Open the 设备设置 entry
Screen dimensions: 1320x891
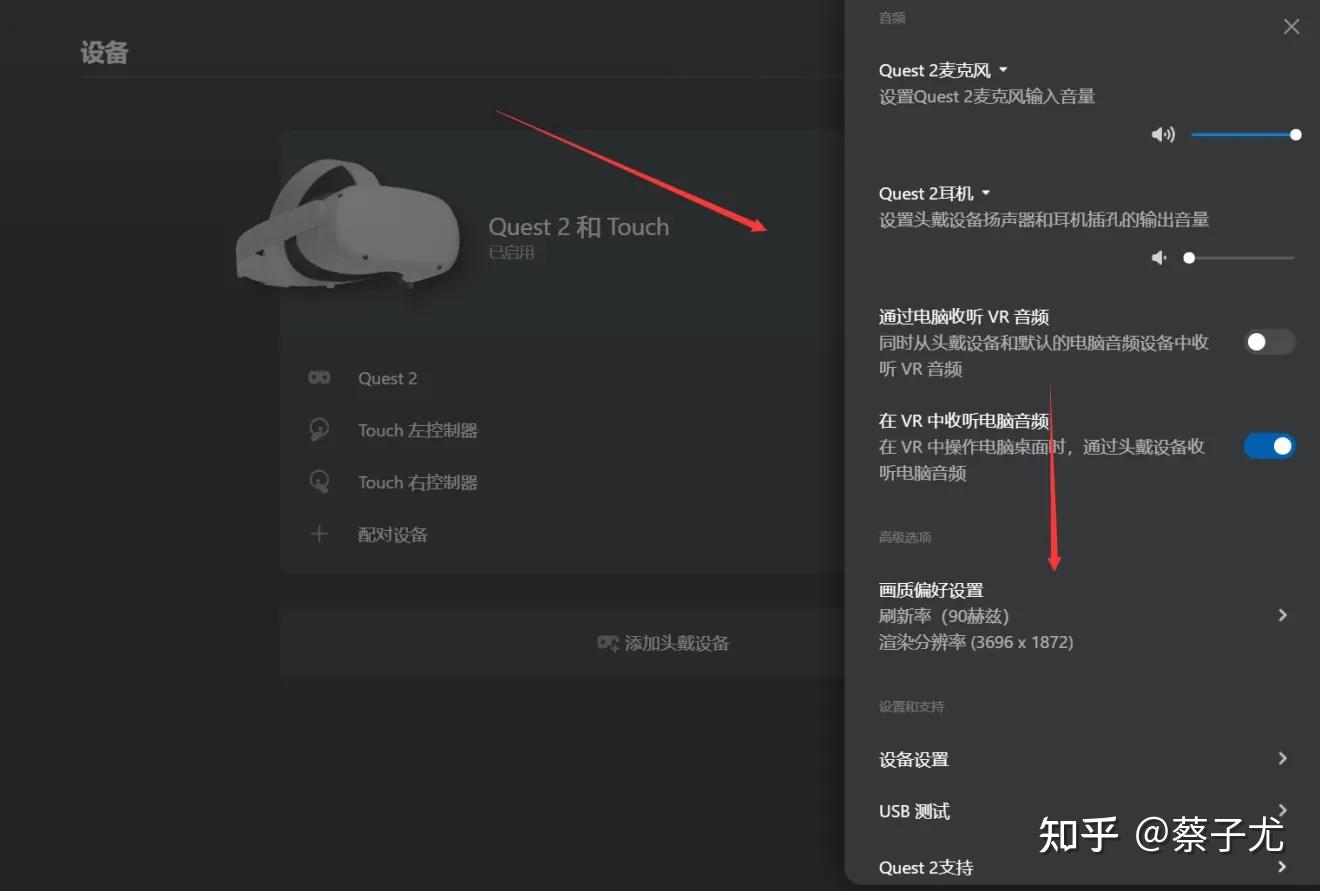(x=1083, y=759)
